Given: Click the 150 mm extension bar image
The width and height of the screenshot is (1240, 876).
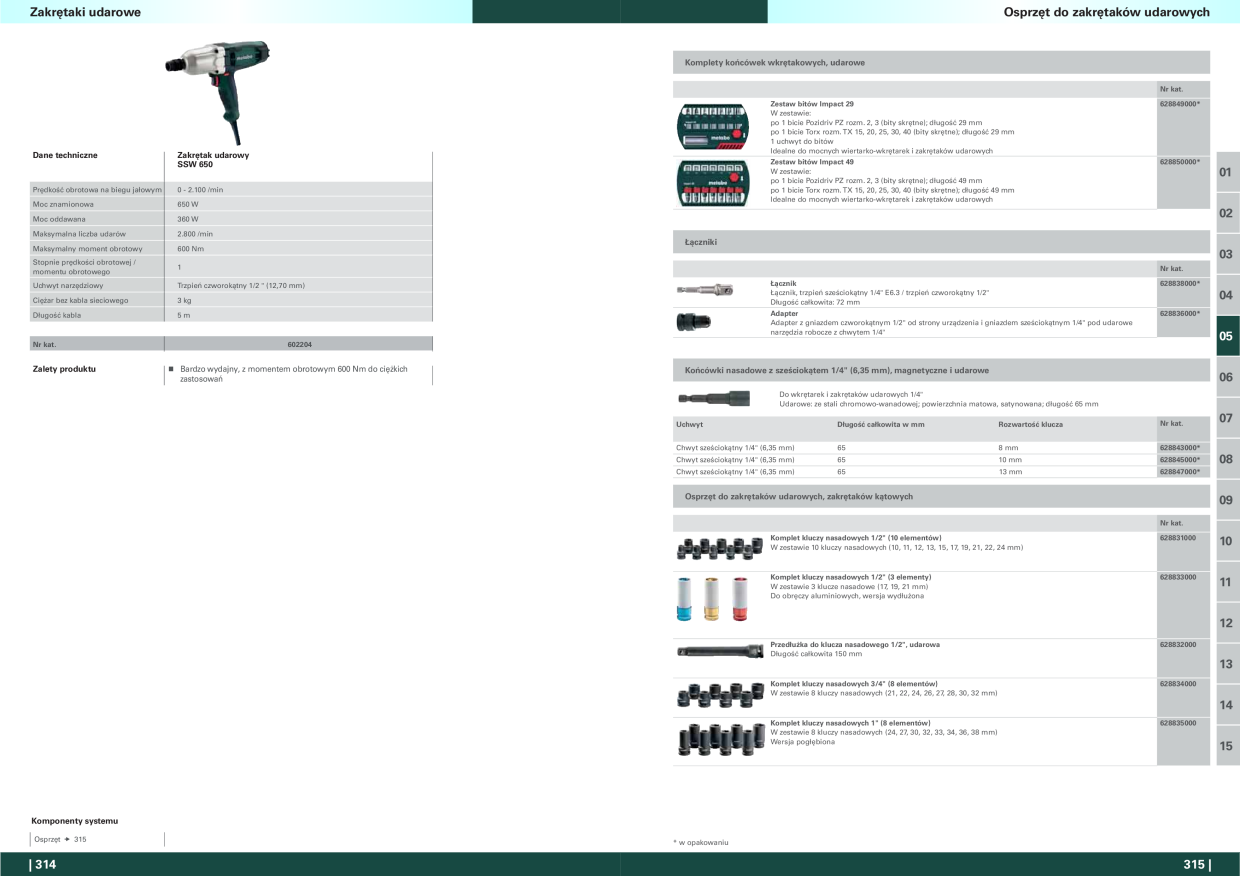Looking at the screenshot, I should click(720, 652).
